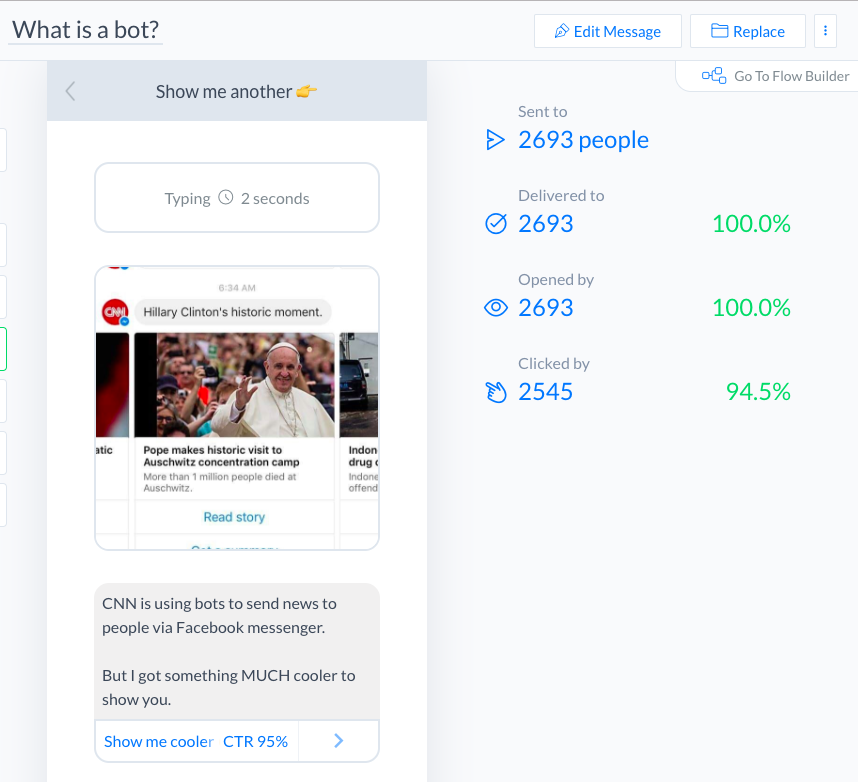Click the Pope image in CNN preview

click(234, 385)
